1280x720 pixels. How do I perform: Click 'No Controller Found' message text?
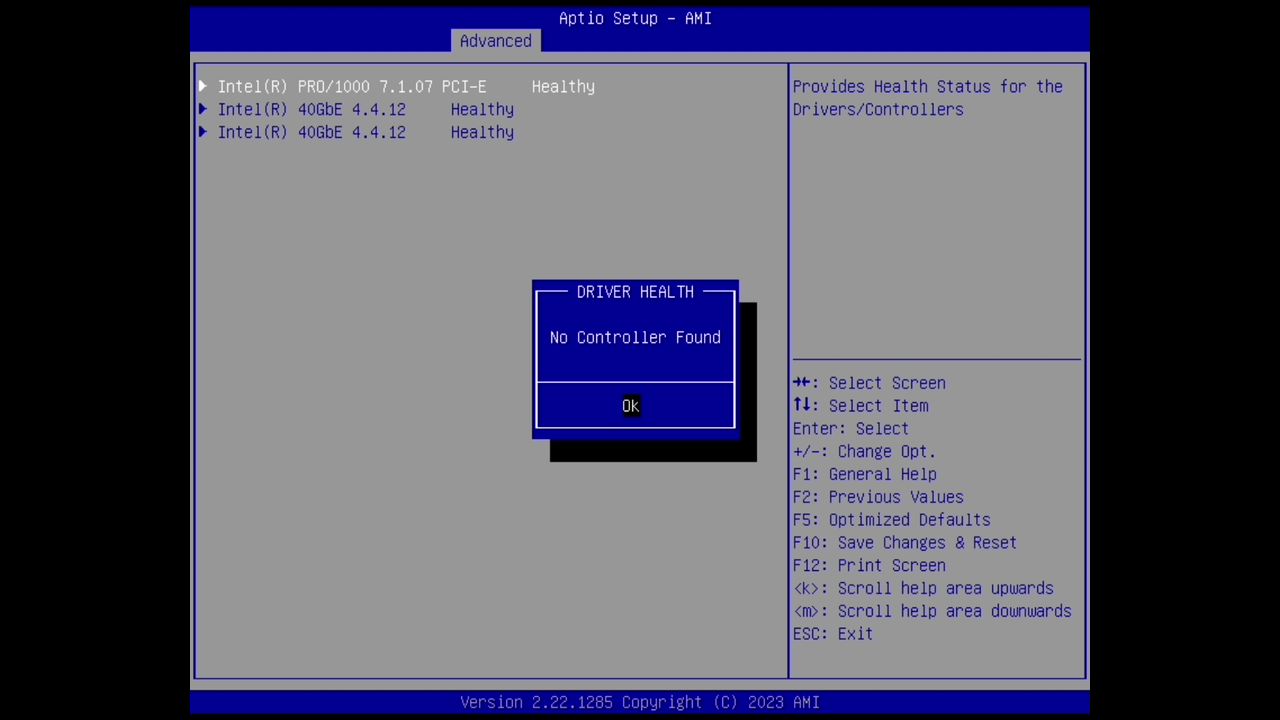(635, 338)
